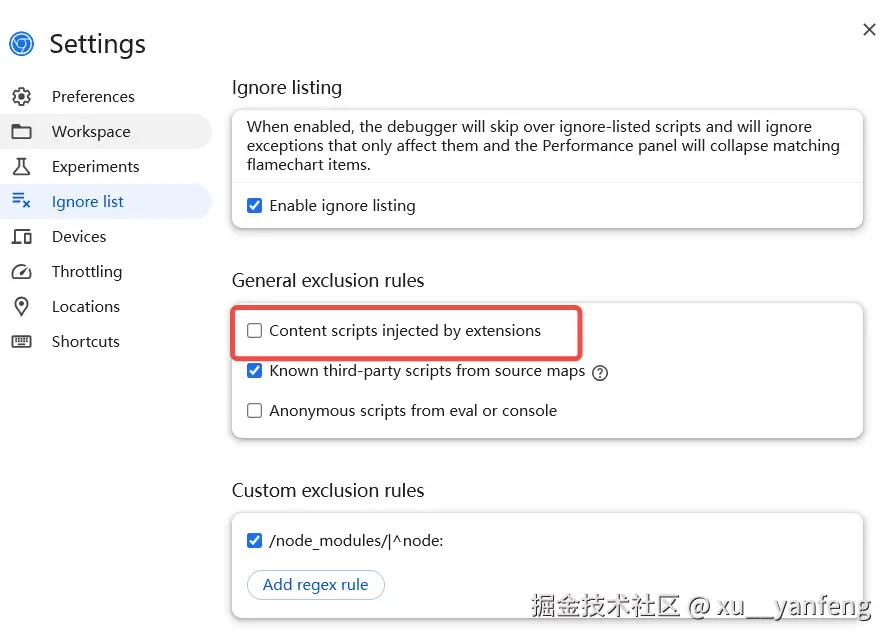Click the Chrome DevTools logo icon
The height and width of the screenshot is (641, 890).
(x=21, y=44)
